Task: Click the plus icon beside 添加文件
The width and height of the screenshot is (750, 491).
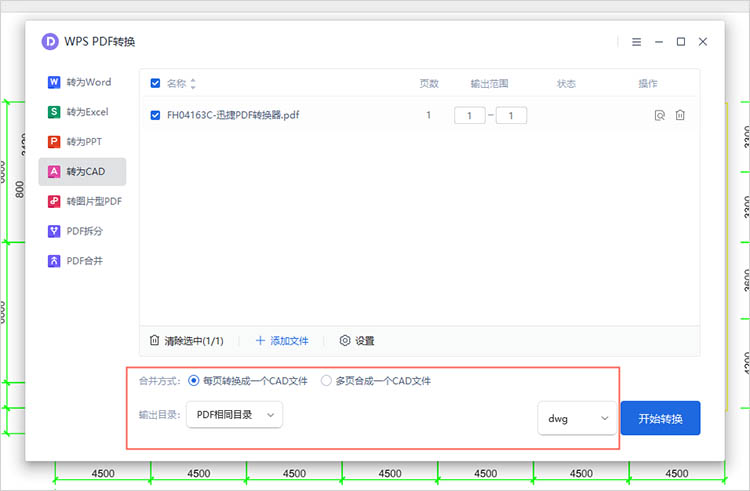Action: [260, 340]
